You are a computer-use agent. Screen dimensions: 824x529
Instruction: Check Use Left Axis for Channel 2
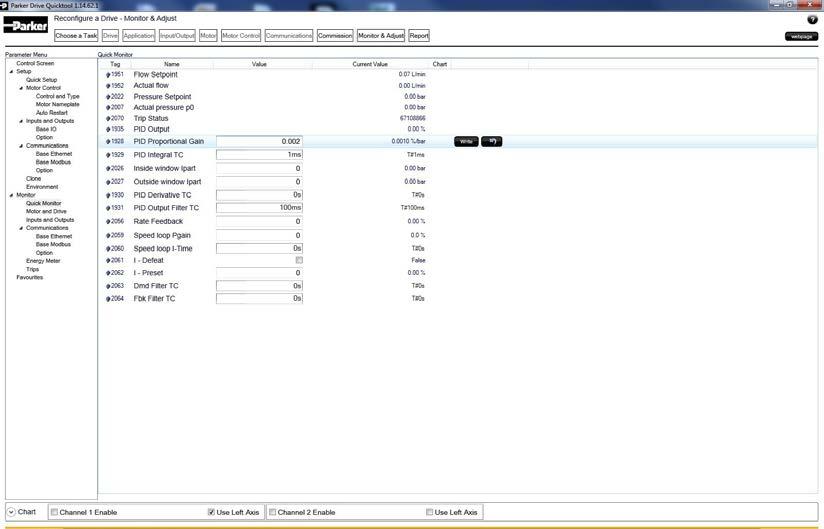click(x=429, y=512)
